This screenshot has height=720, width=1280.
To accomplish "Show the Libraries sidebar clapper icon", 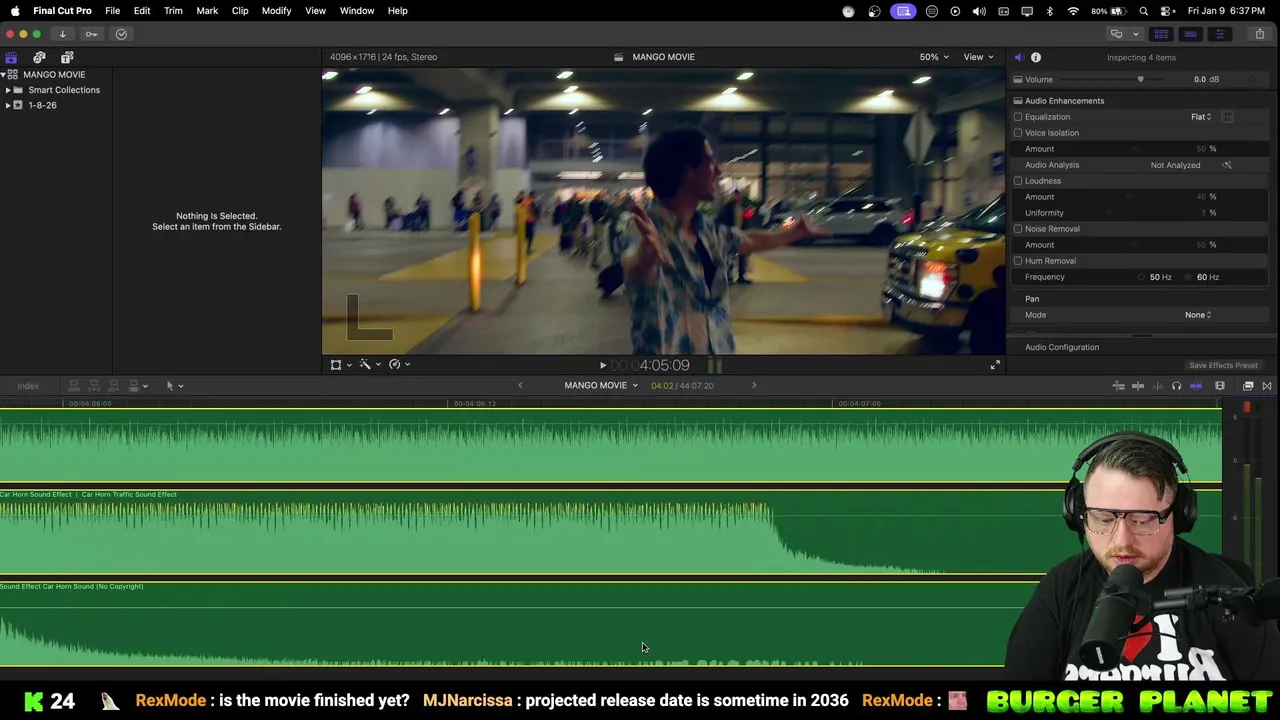I will click(x=11, y=57).
